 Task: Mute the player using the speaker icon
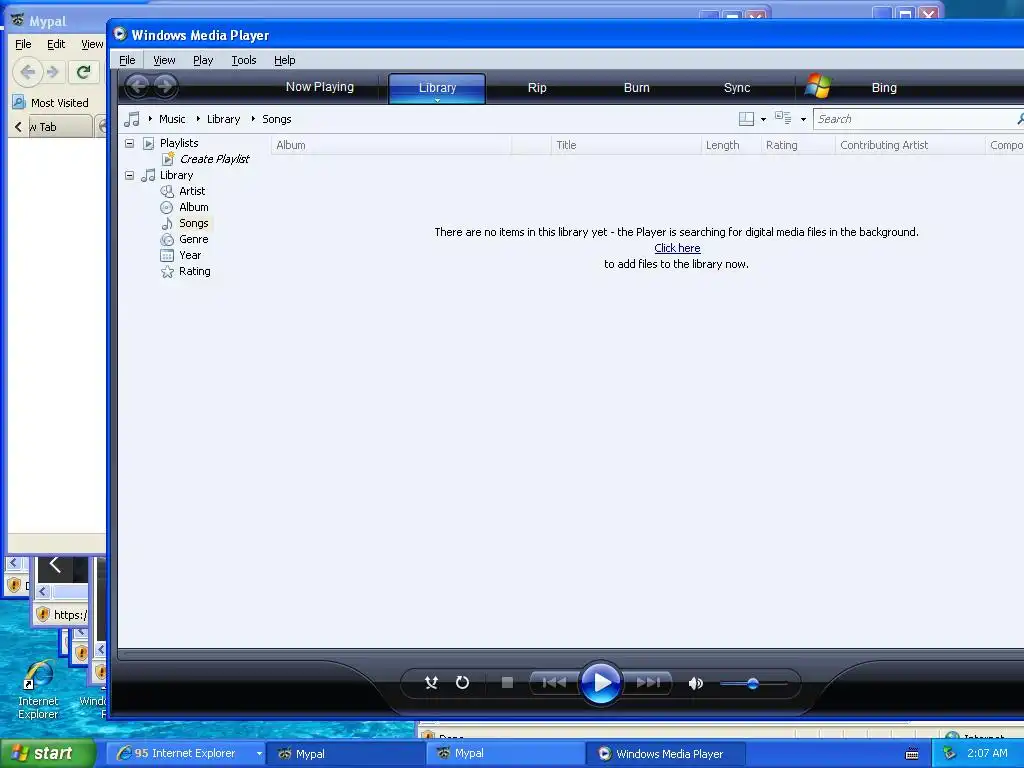[x=696, y=683]
